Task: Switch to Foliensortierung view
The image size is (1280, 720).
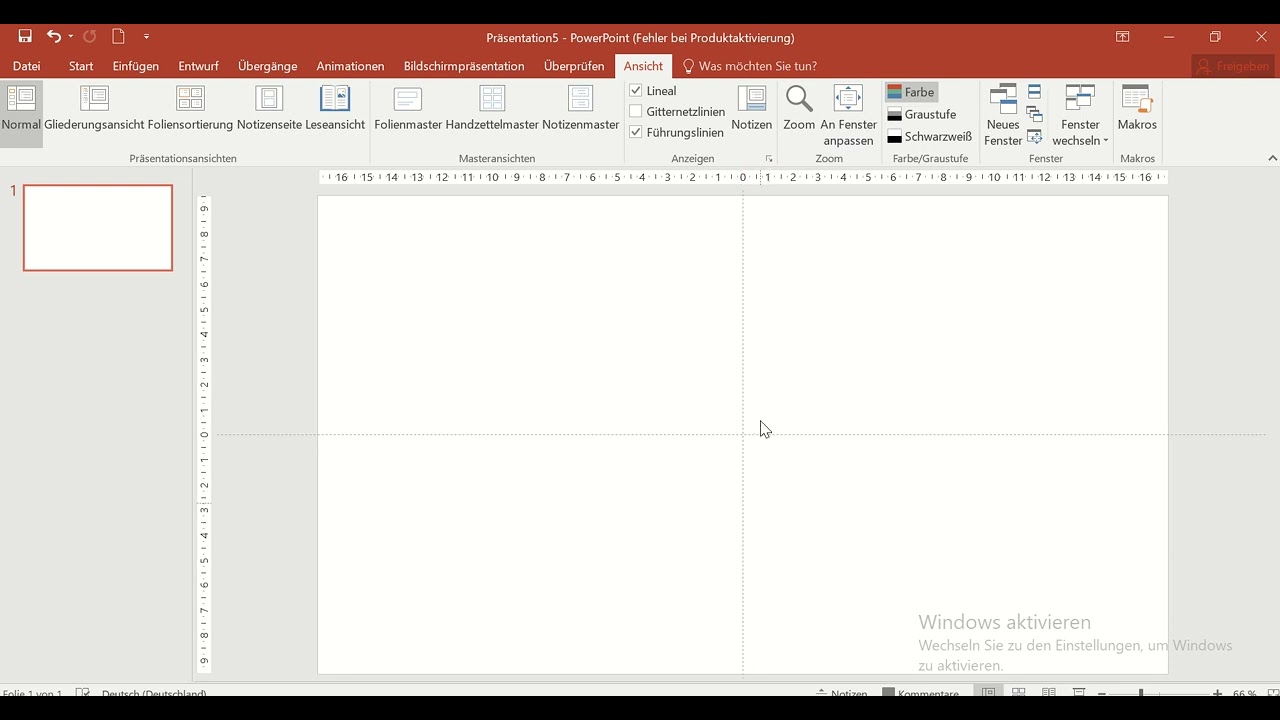Action: coord(190,109)
